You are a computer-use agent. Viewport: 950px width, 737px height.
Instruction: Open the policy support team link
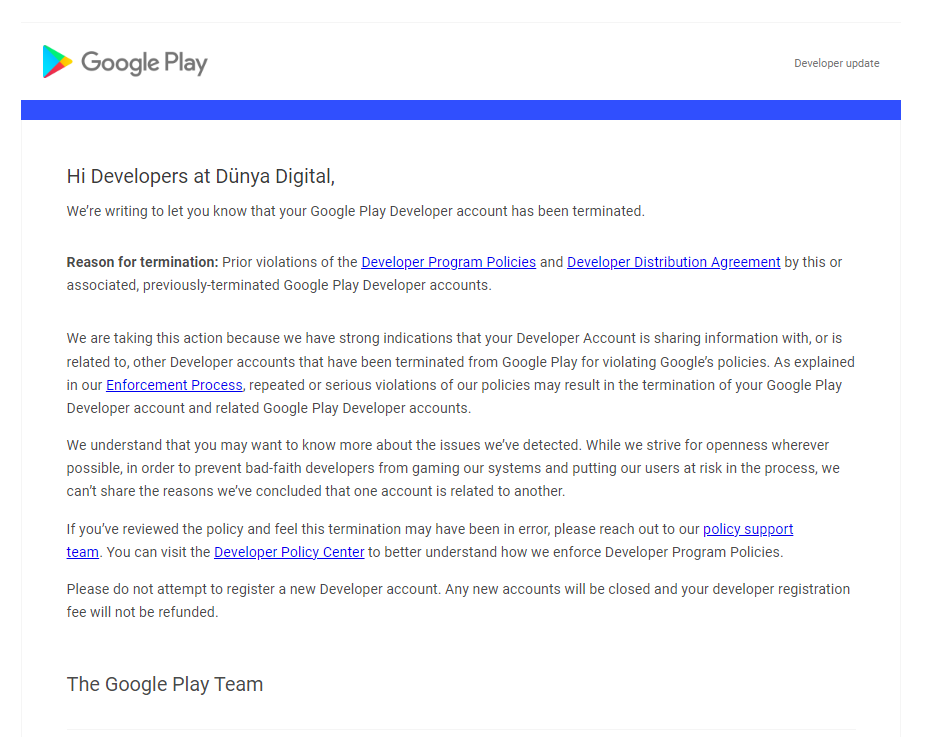point(748,529)
